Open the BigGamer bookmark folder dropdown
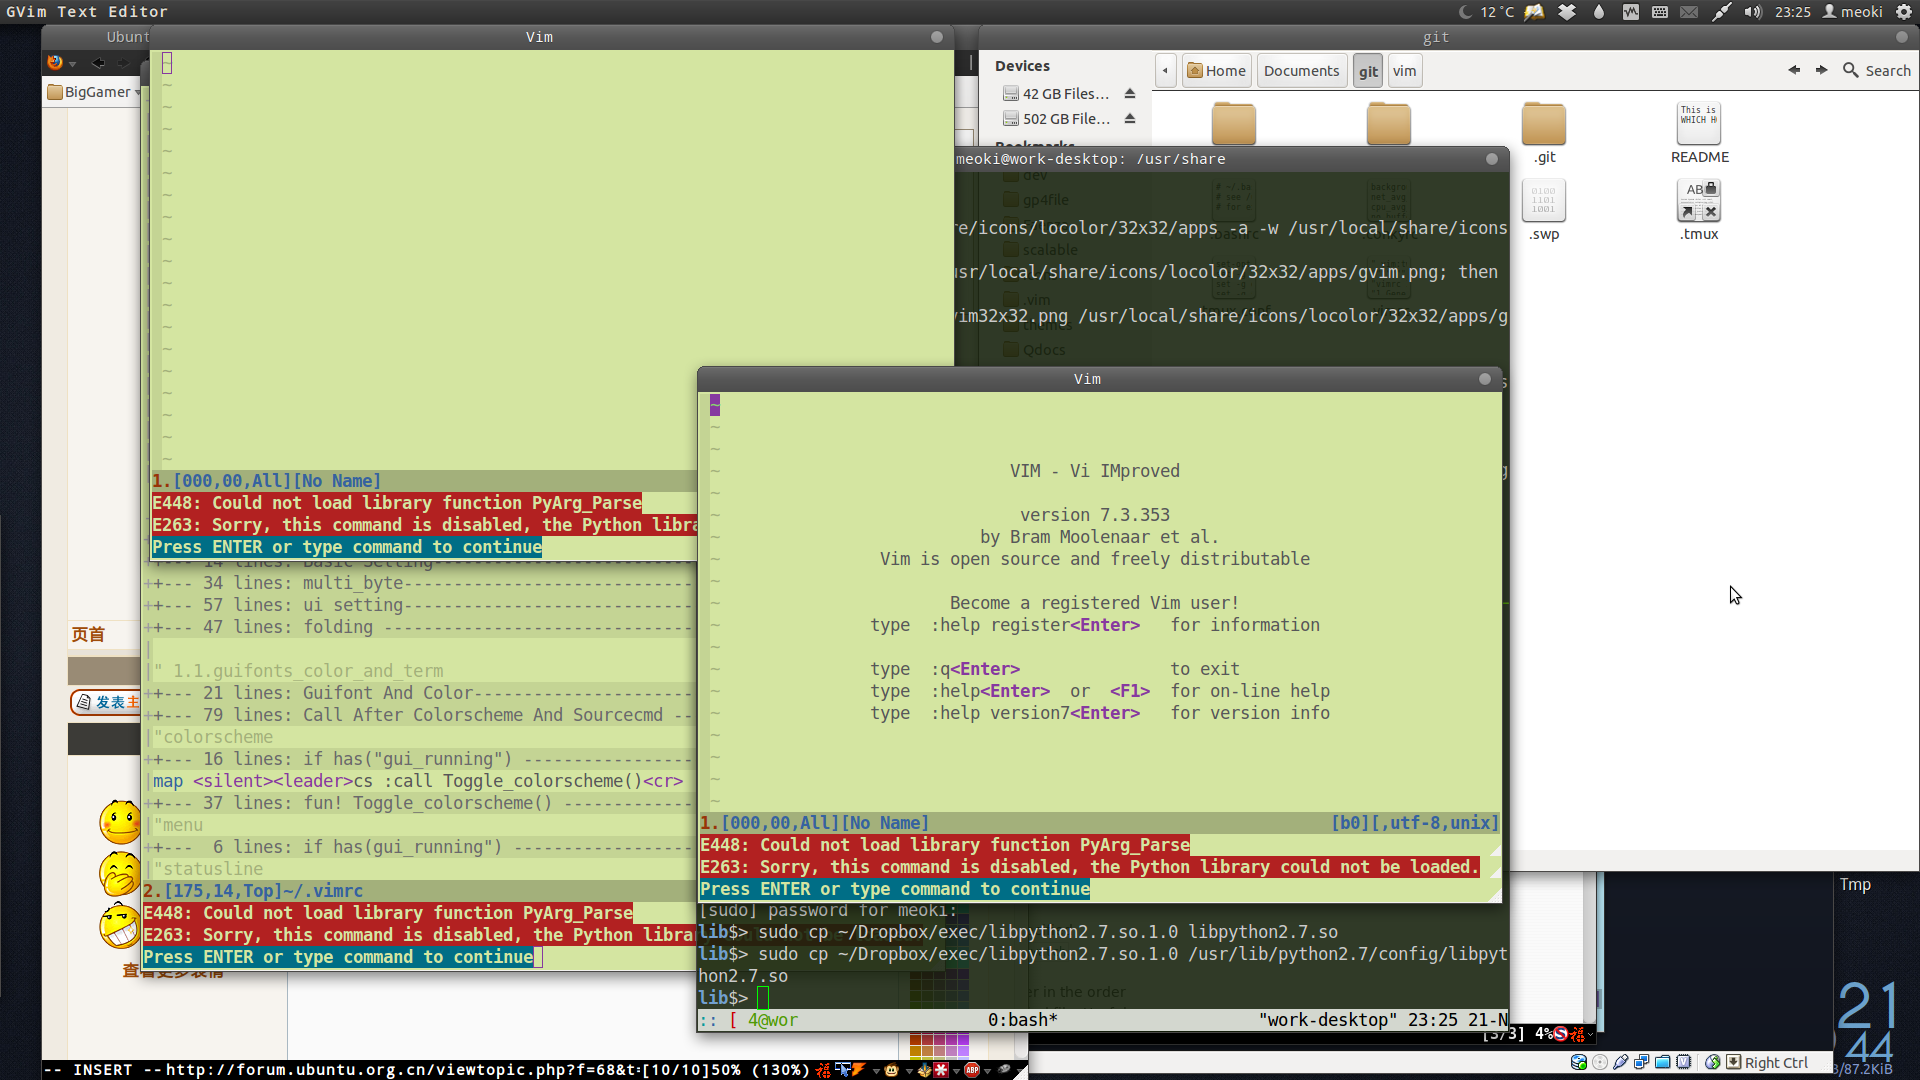The height and width of the screenshot is (1080, 1920). click(94, 92)
